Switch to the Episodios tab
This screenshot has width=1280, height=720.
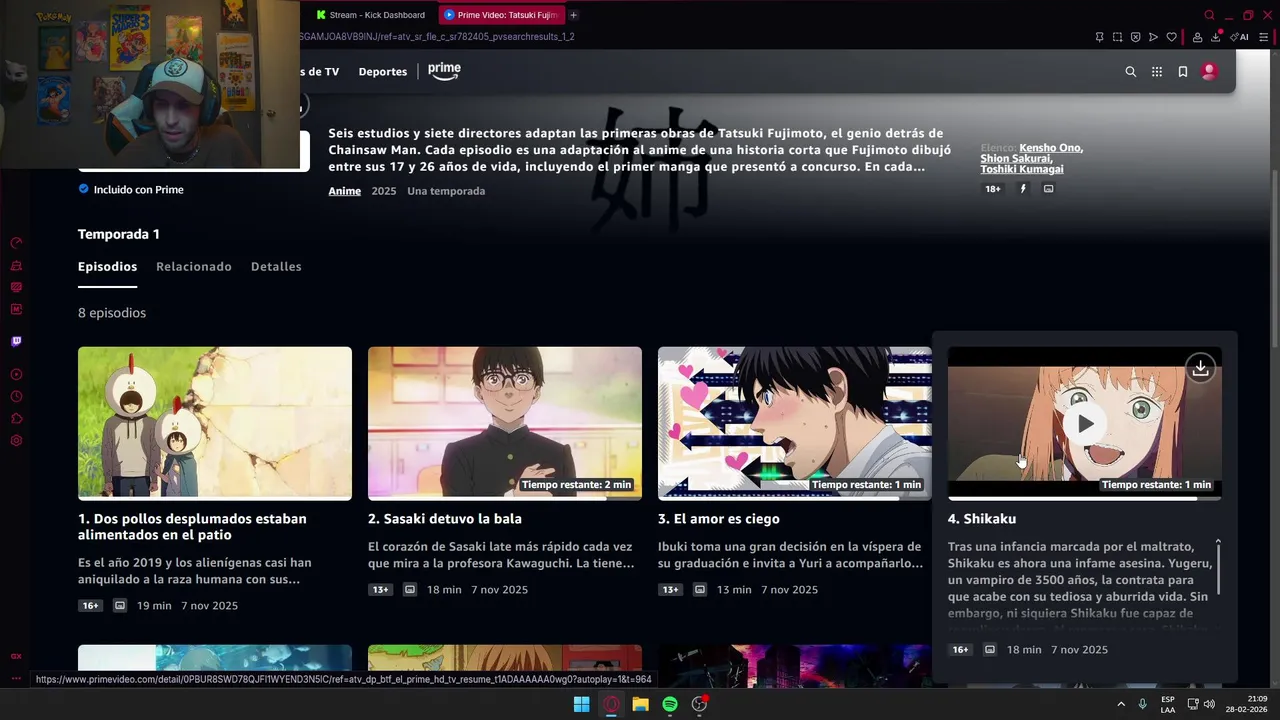pyautogui.click(x=107, y=267)
